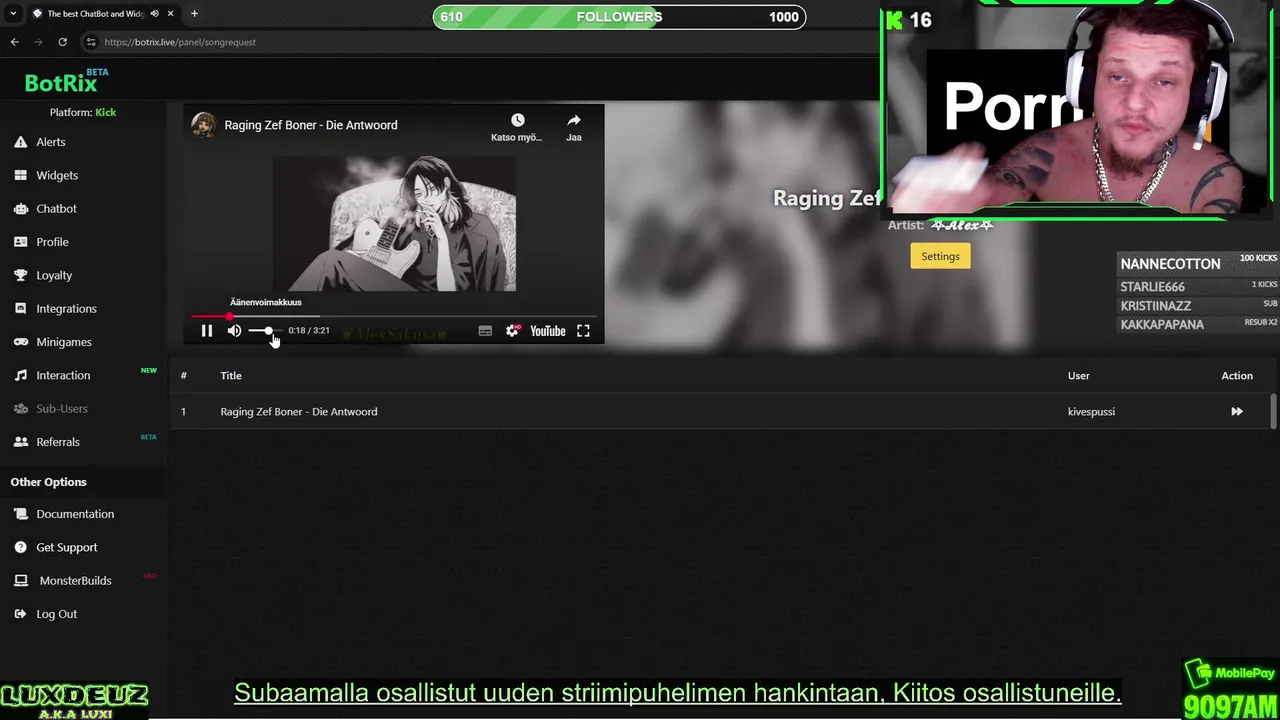Open Interaction in the sidebar
The image size is (1280, 720).
click(x=63, y=375)
